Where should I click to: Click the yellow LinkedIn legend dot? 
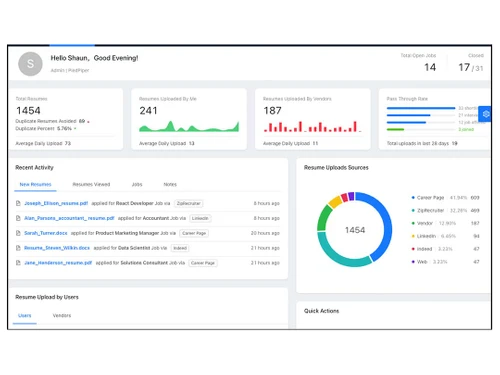pos(413,236)
